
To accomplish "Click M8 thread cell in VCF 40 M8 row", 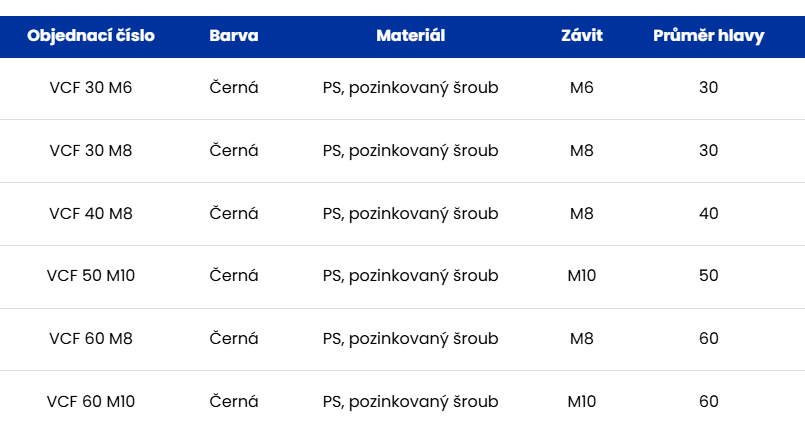I will [582, 213].
